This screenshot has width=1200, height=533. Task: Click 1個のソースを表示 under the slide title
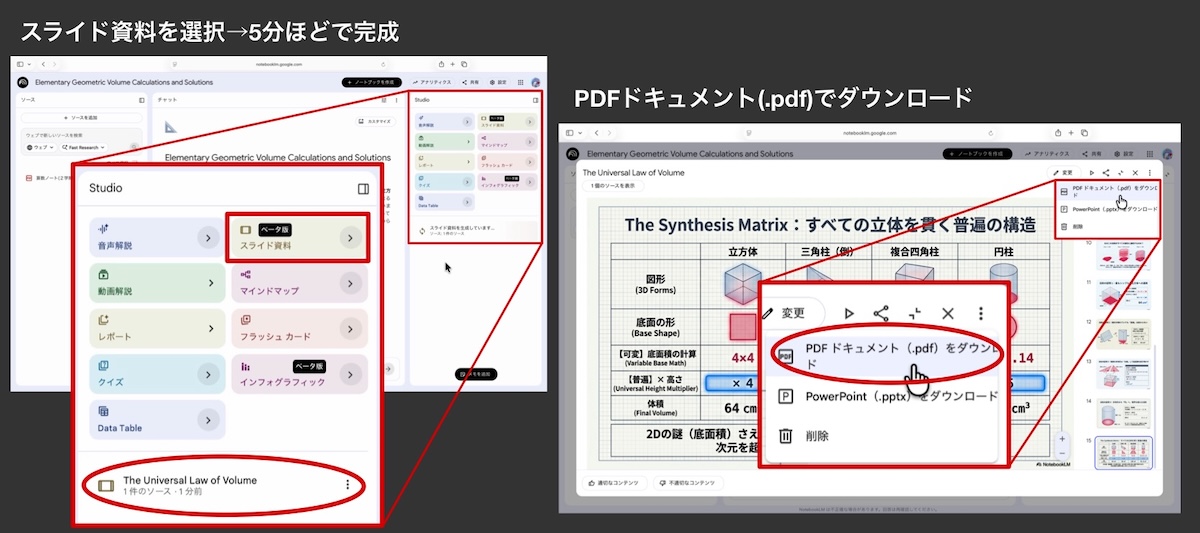click(612, 186)
